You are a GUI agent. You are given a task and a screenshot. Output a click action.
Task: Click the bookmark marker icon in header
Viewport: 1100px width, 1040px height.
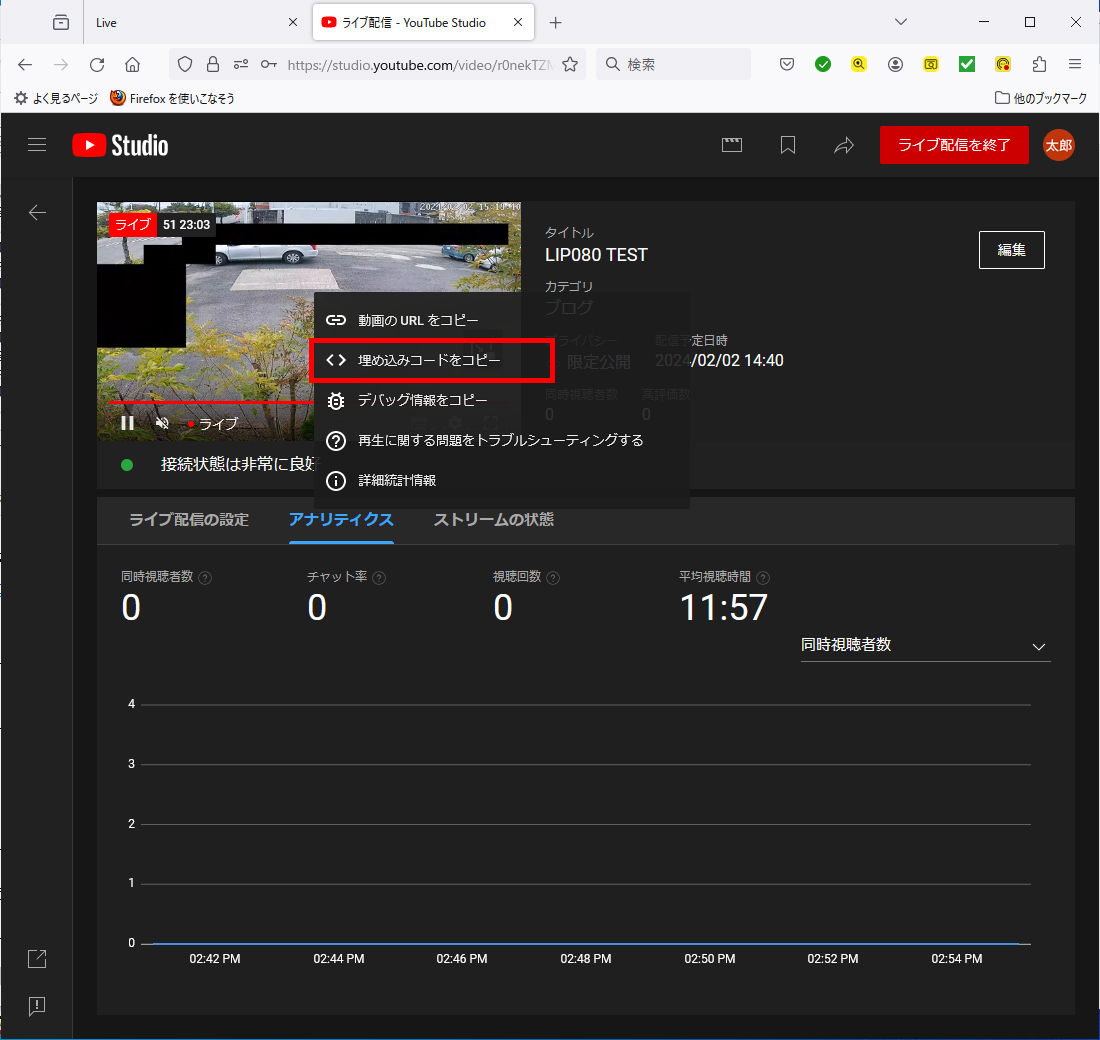(788, 145)
